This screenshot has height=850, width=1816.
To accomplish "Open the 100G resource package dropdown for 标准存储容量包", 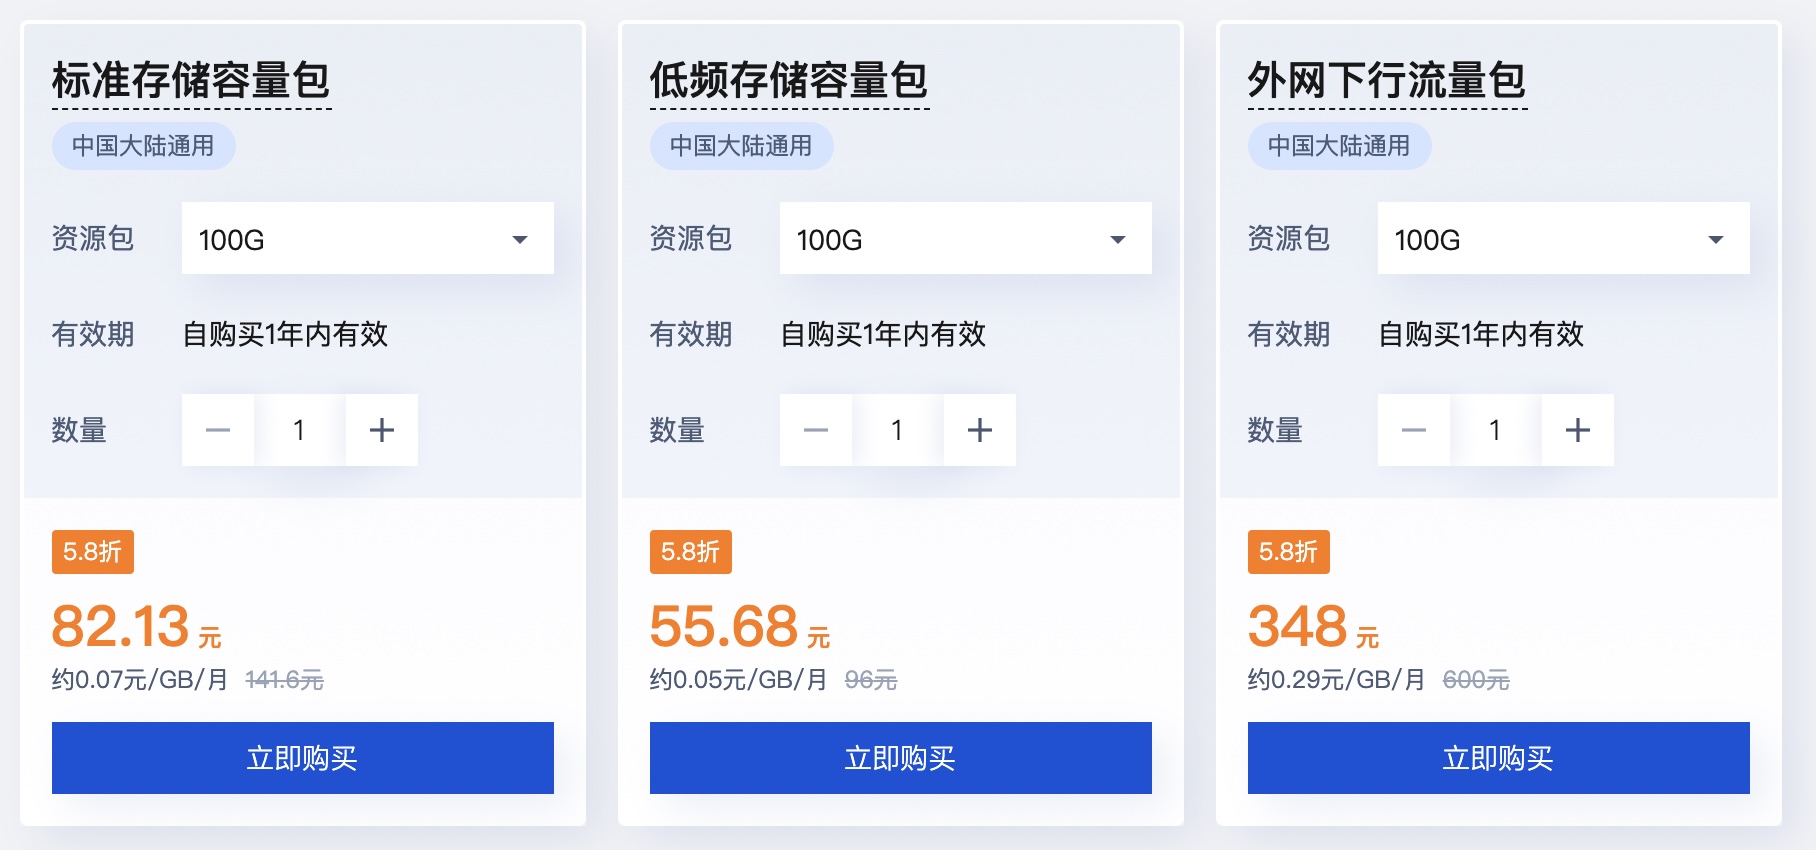I will [367, 238].
